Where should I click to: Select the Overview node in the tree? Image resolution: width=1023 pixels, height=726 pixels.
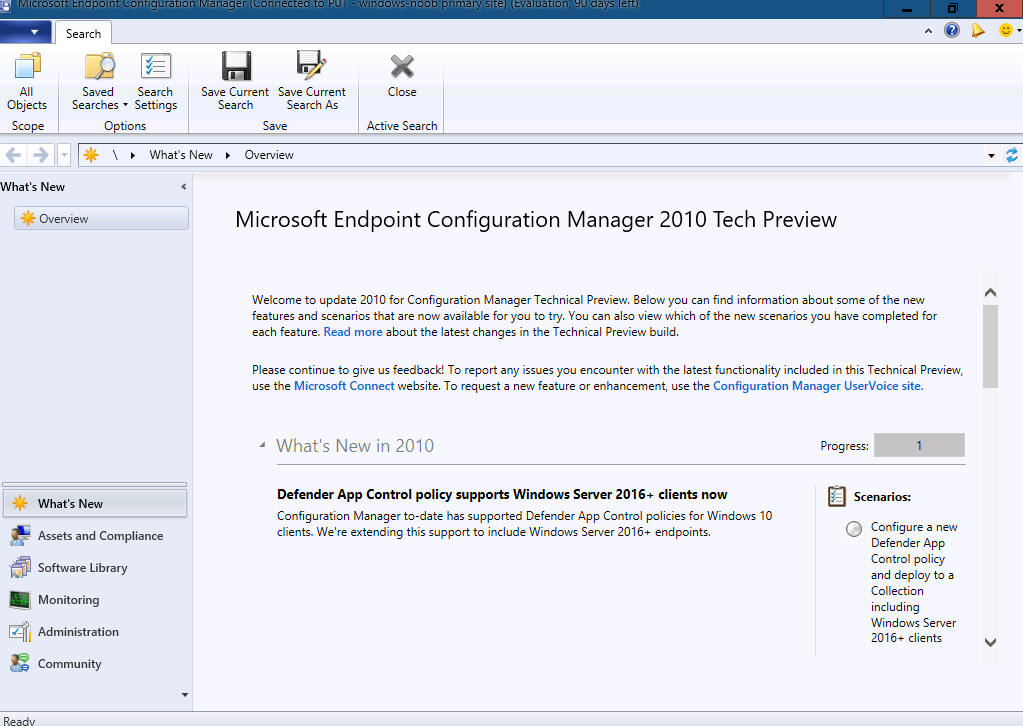click(101, 219)
